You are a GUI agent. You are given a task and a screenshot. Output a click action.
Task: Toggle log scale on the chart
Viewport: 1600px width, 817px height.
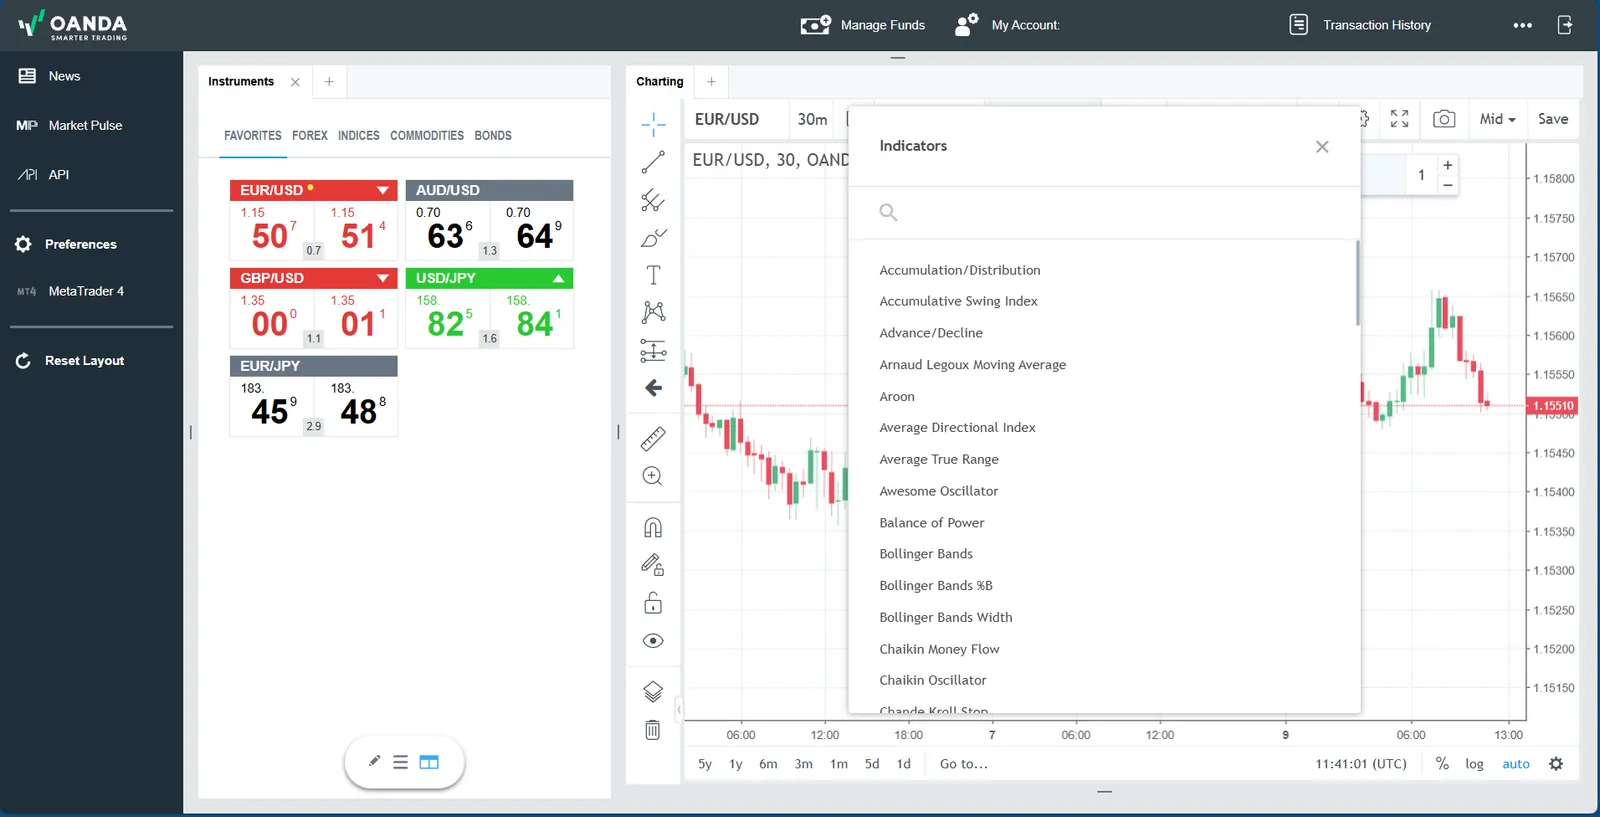point(1474,764)
